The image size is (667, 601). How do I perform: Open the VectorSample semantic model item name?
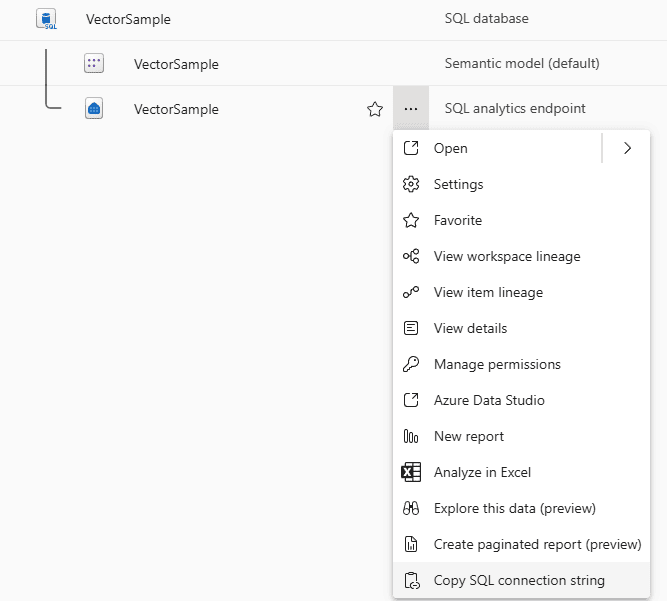click(176, 64)
